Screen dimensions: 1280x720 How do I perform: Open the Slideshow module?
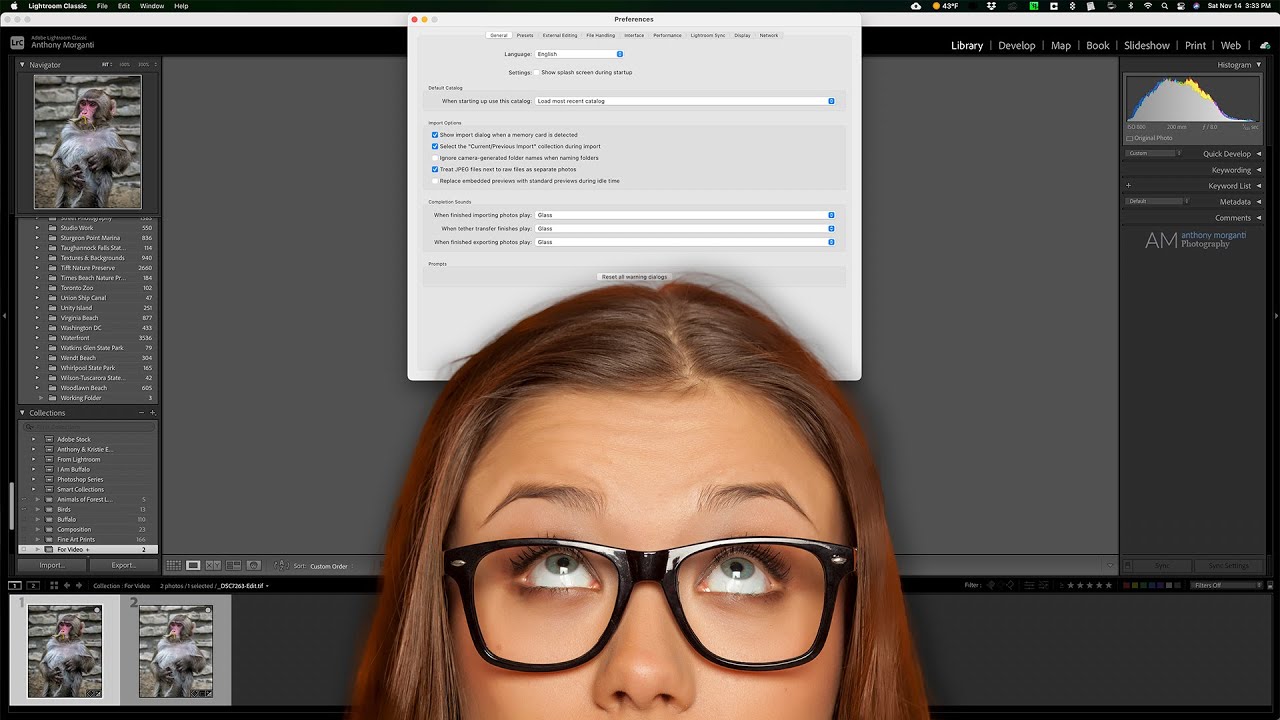(1147, 45)
